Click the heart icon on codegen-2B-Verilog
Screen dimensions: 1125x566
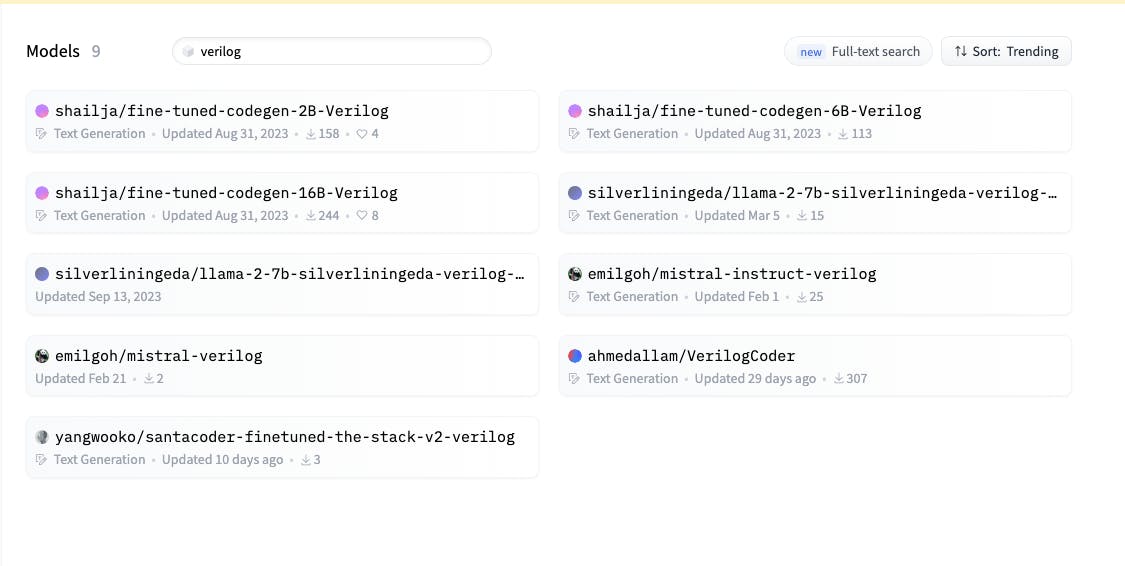362,134
